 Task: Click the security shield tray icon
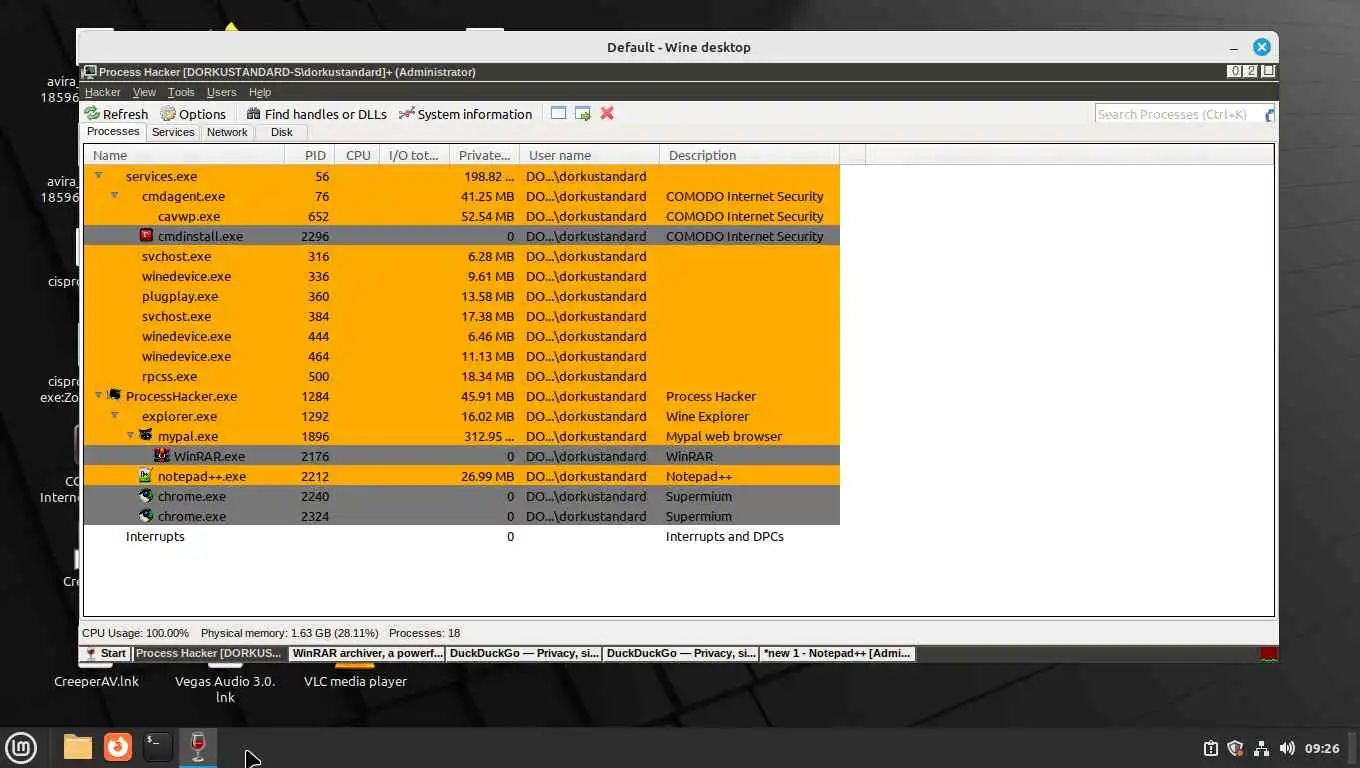[x=1235, y=748]
